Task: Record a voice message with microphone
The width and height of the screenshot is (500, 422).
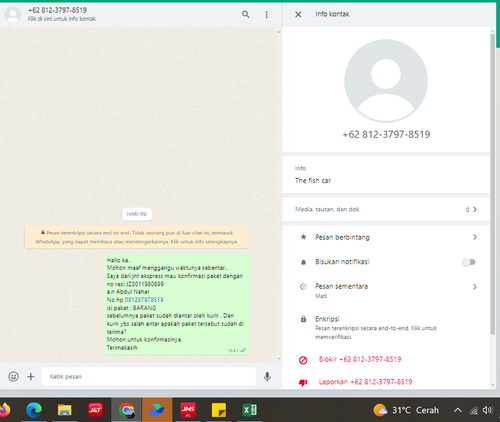Action: pyautogui.click(x=267, y=377)
